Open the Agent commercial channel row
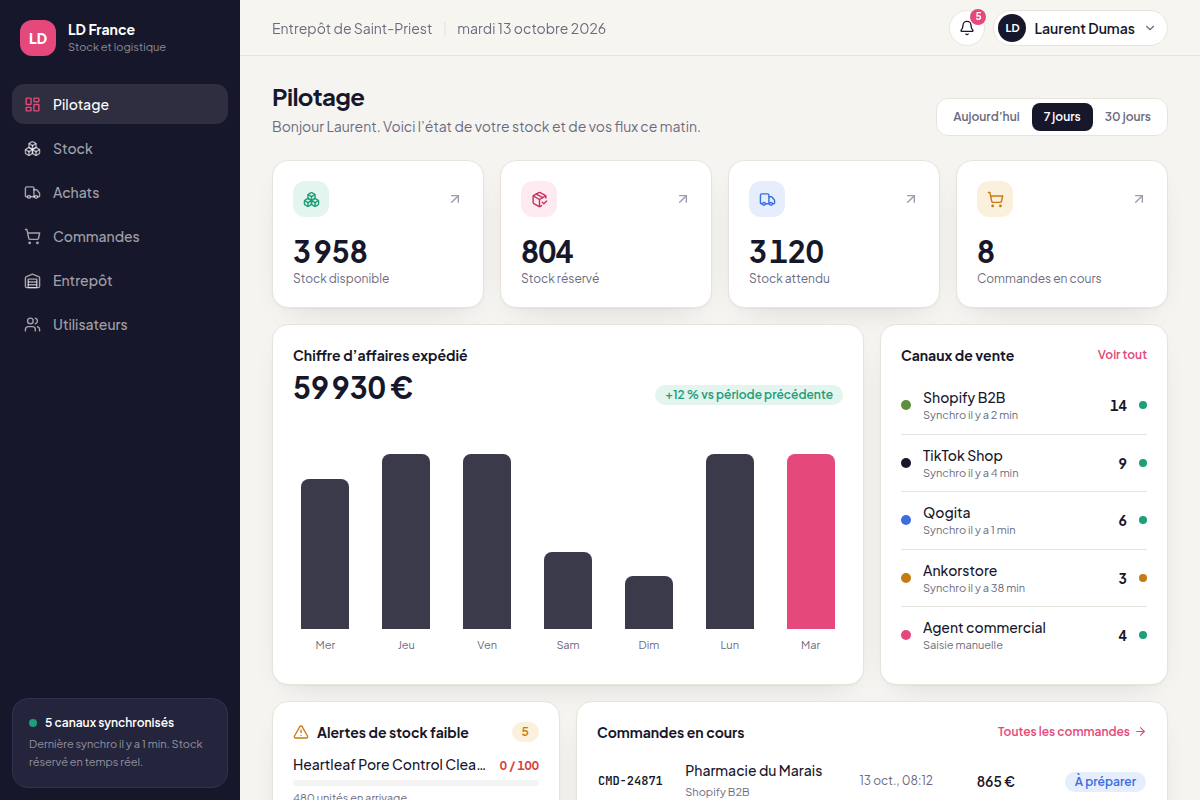The width and height of the screenshot is (1200, 800). (x=1024, y=635)
